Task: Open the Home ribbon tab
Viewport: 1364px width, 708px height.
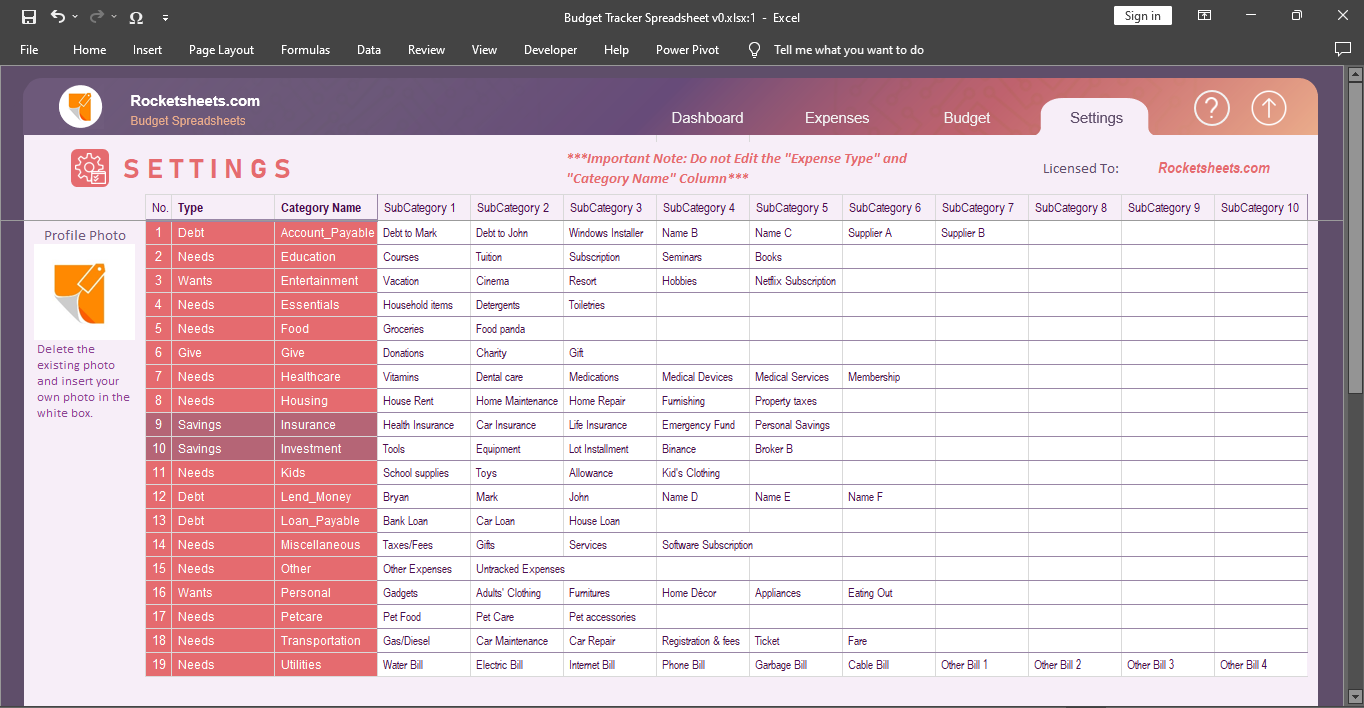Action: tap(90, 50)
